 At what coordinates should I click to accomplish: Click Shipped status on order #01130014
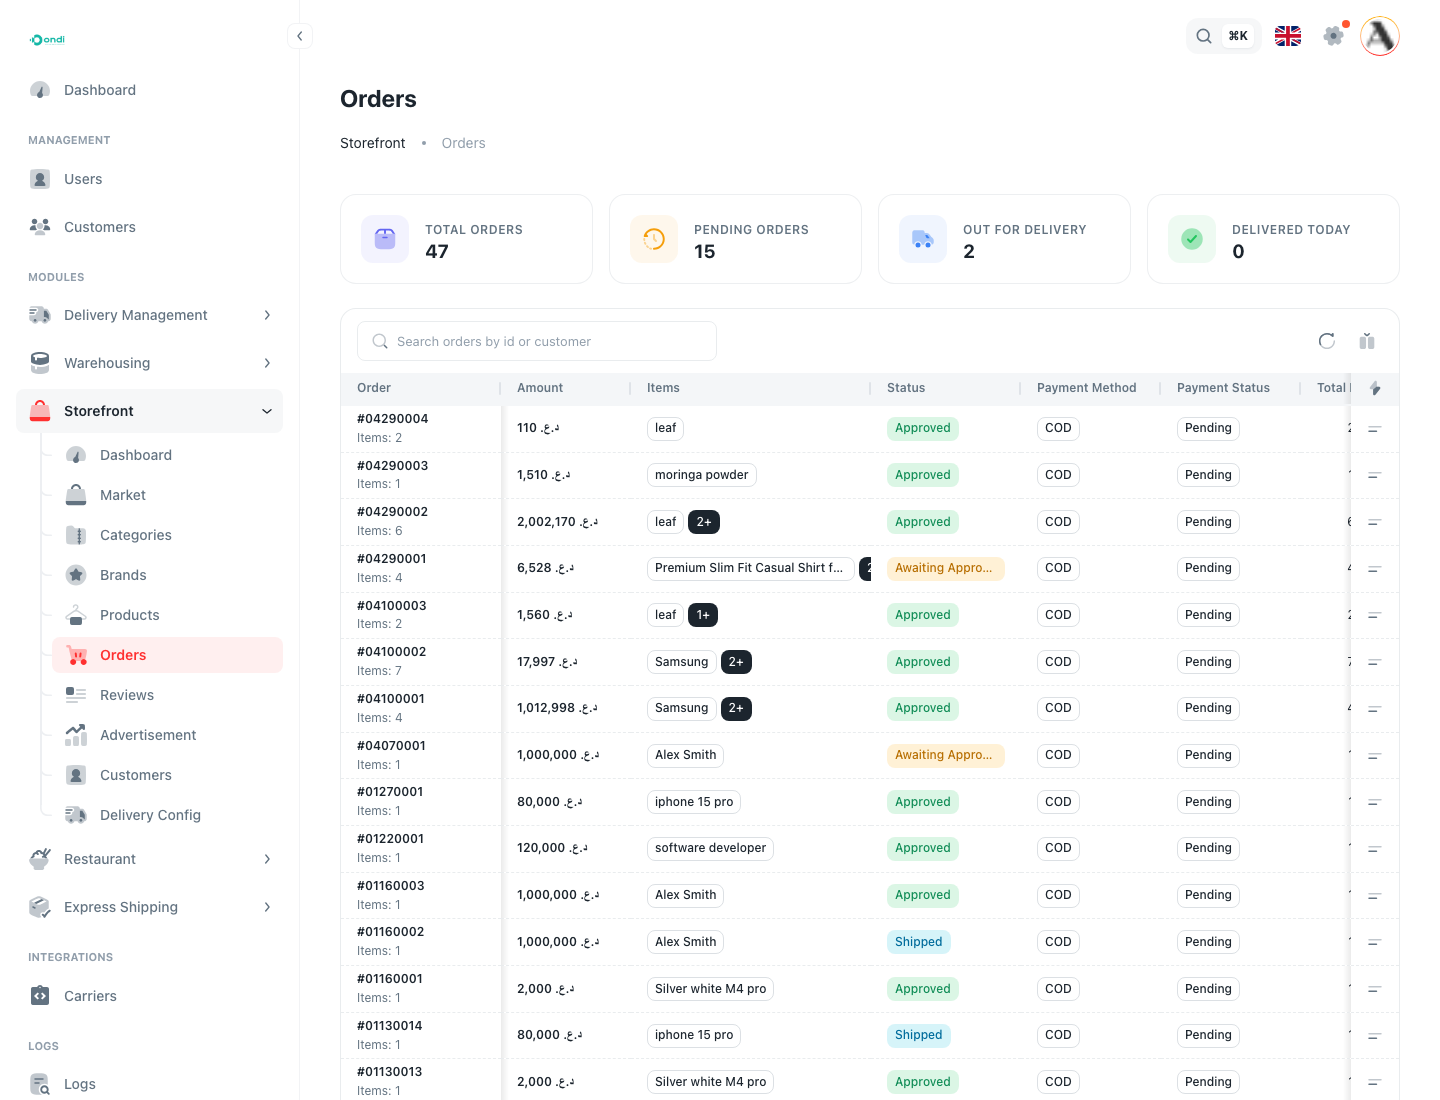919,1035
